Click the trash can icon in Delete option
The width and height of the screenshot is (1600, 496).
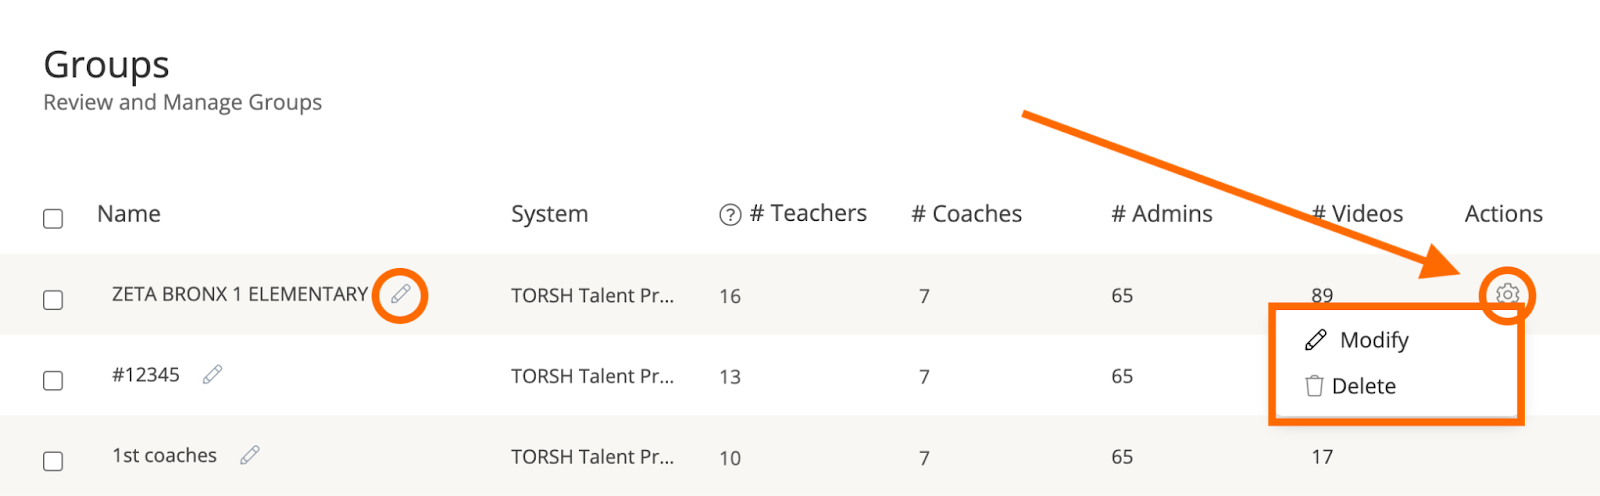tap(1314, 386)
